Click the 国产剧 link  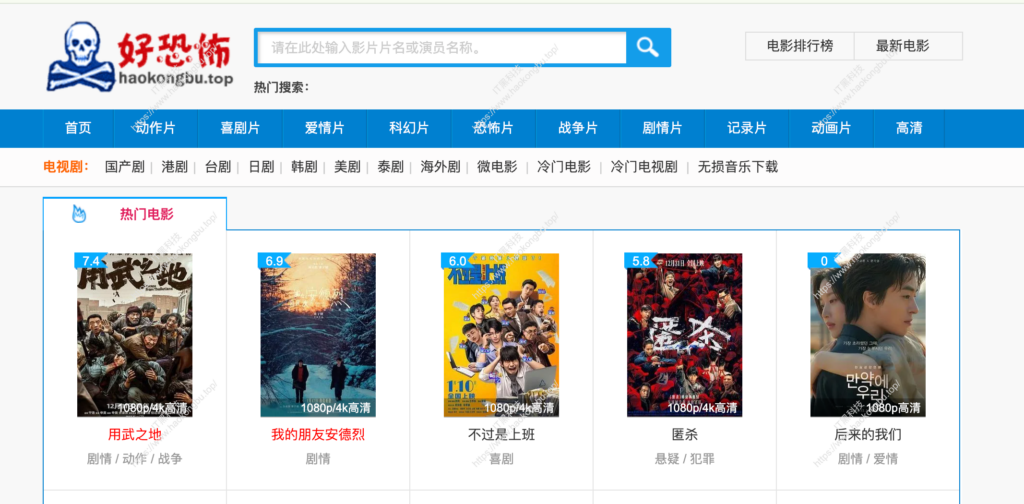(x=125, y=167)
